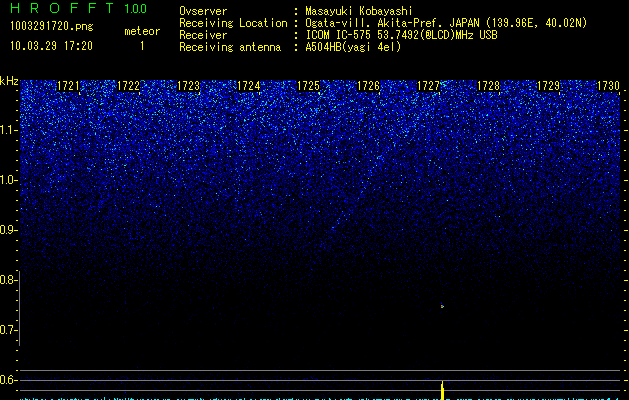Viewport: 629px width, 400px height.
Task: Click the 'Receiving Location' label
Action: tap(233, 23)
